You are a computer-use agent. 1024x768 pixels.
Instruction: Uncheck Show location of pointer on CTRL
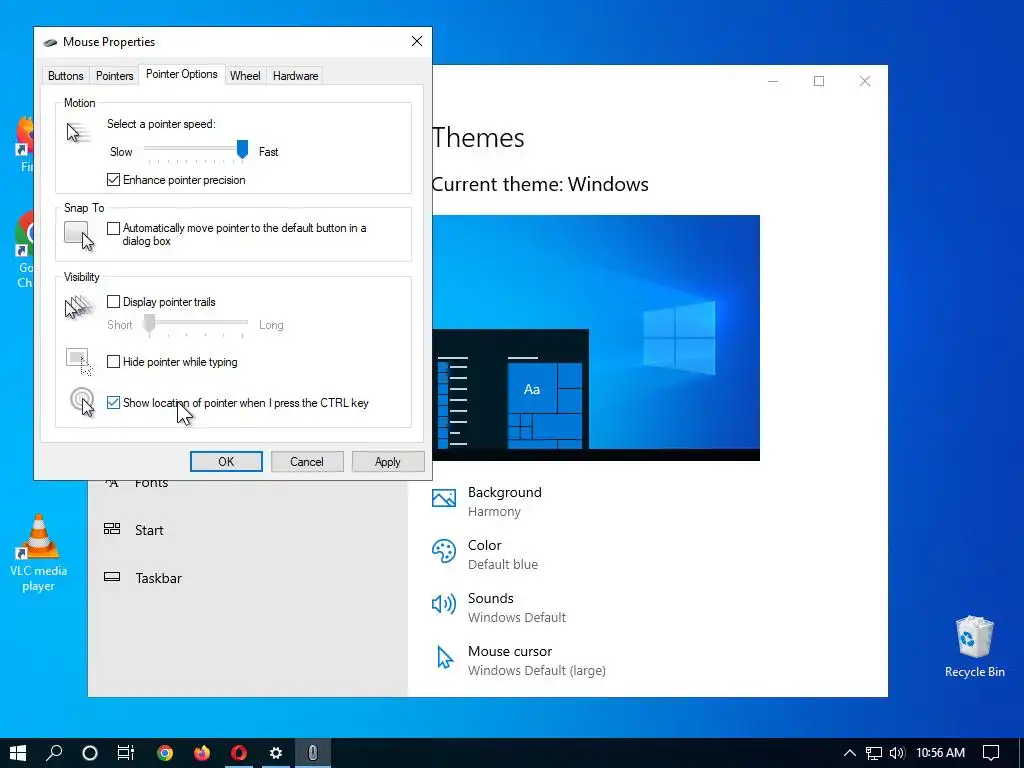pyautogui.click(x=114, y=403)
